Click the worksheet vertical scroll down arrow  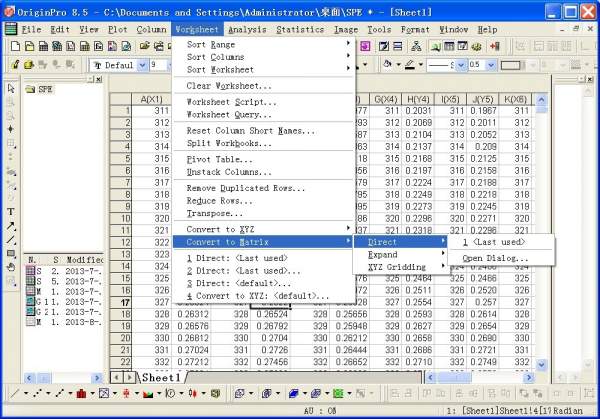541,364
